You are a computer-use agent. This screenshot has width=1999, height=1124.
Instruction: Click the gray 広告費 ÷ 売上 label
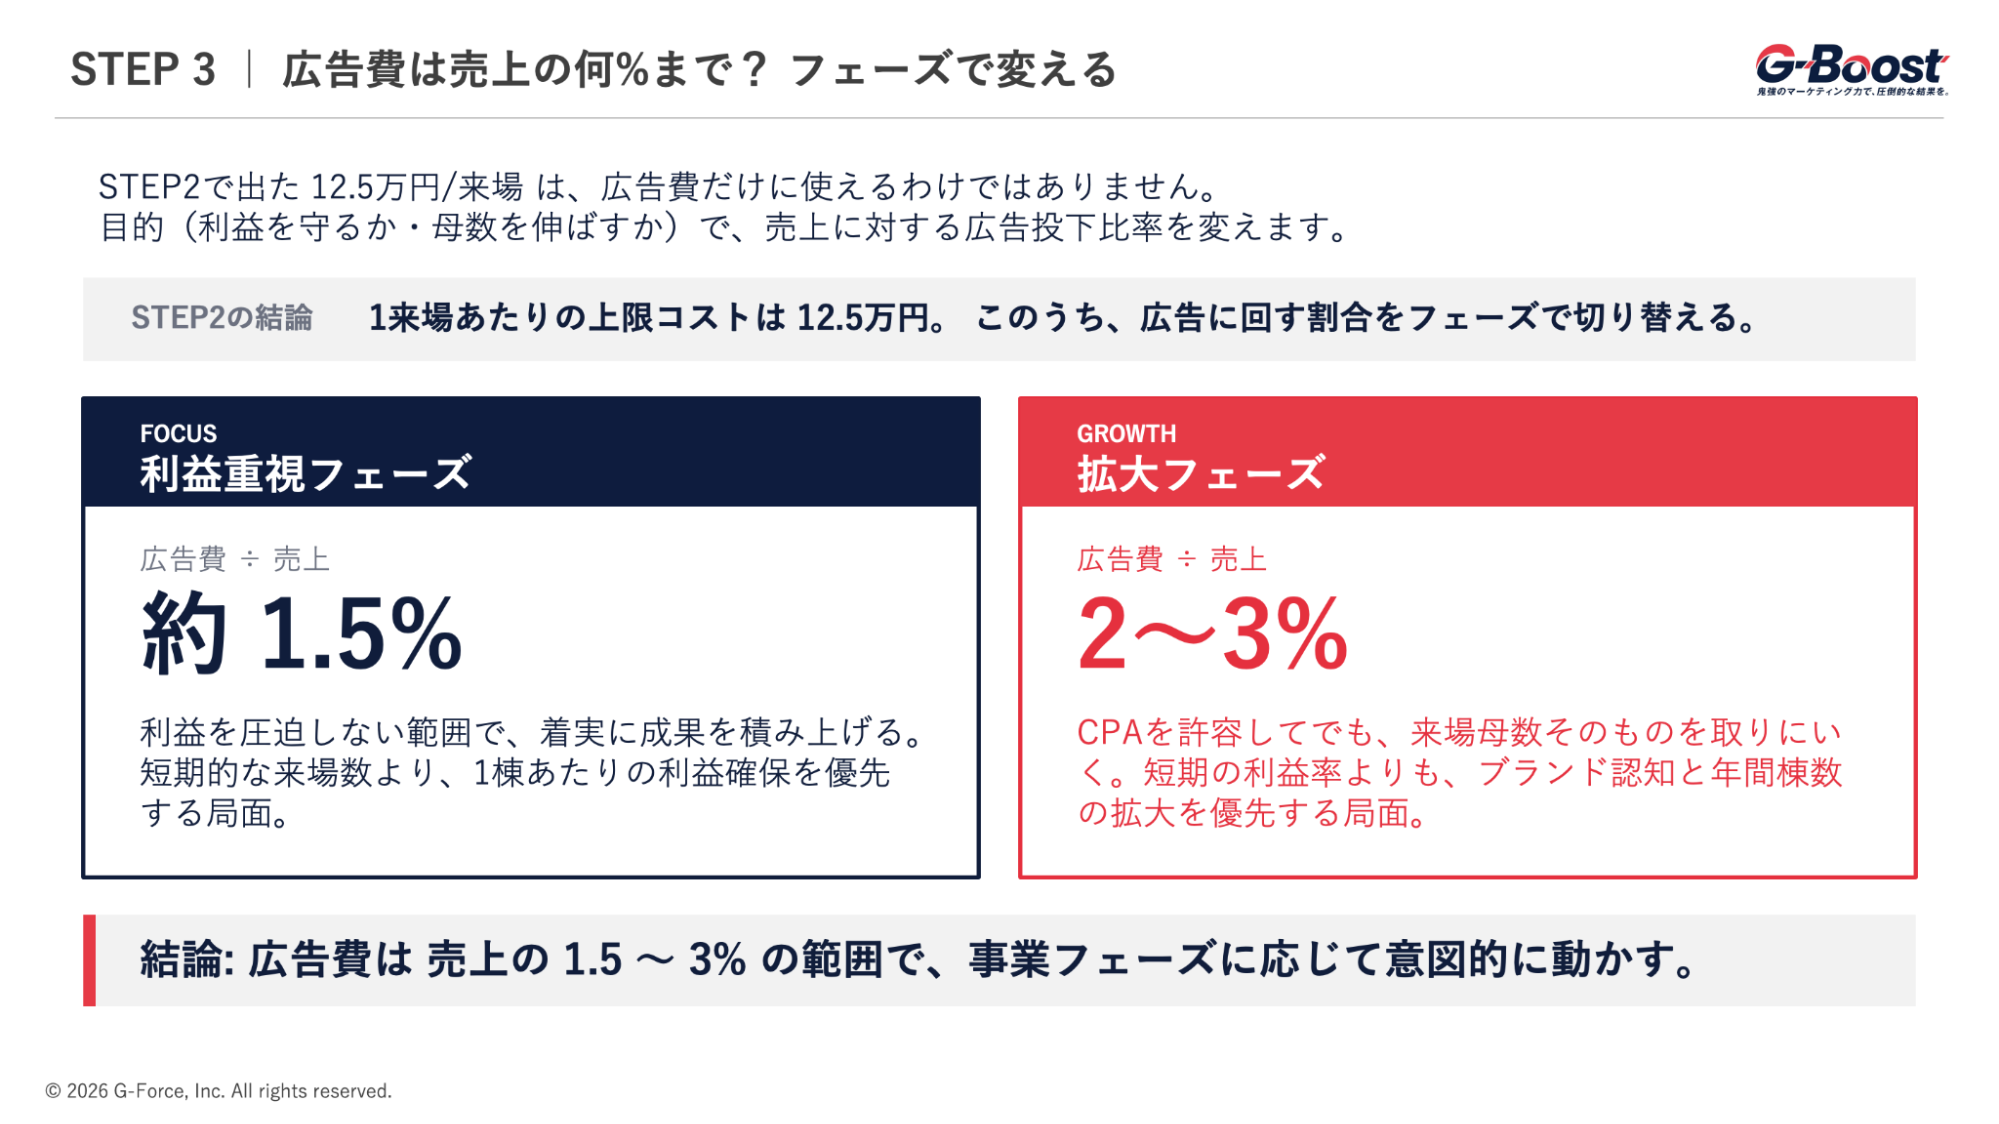click(x=235, y=559)
